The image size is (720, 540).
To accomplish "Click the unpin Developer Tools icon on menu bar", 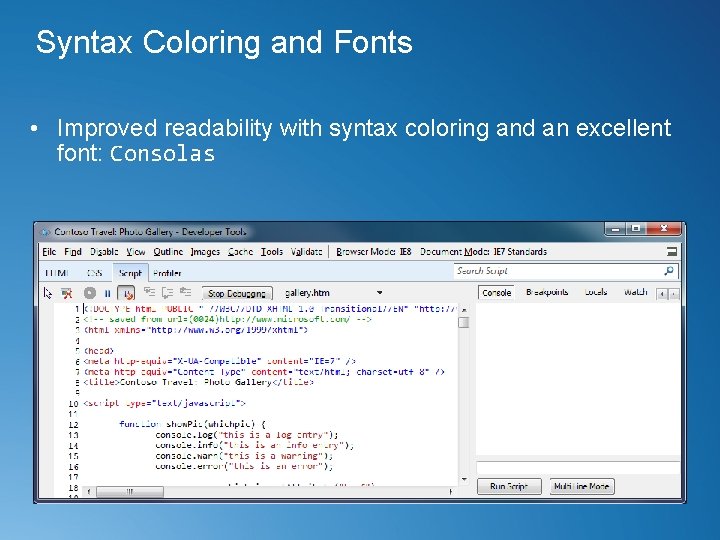I will (672, 251).
